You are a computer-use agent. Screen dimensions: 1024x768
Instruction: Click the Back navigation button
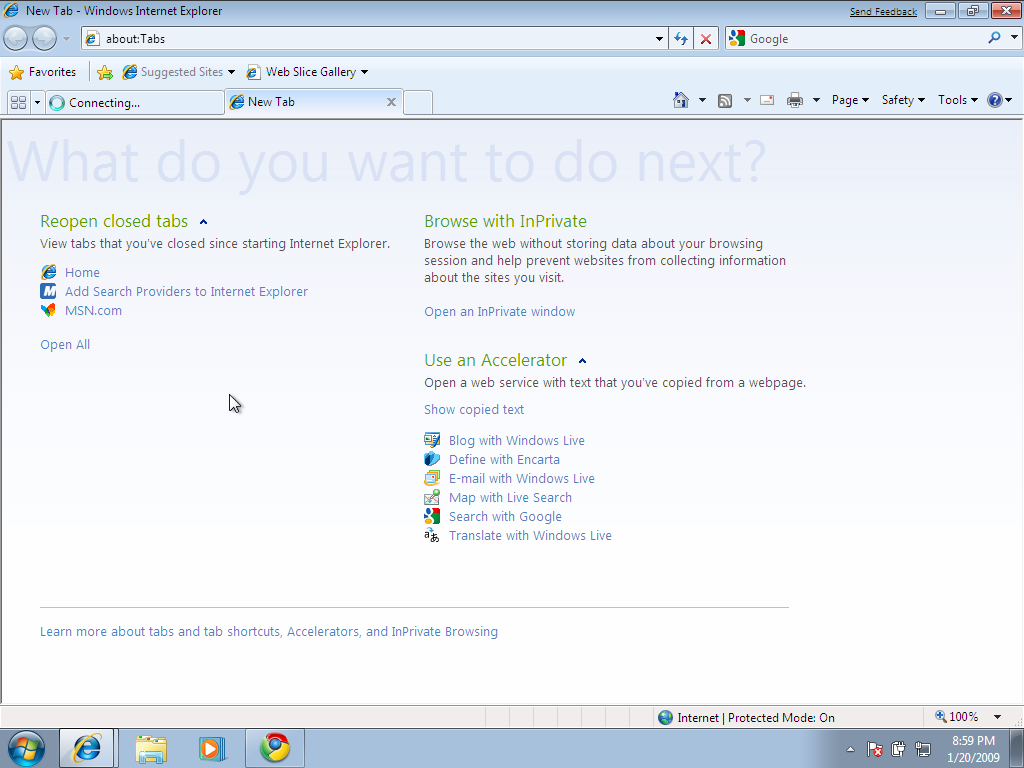coord(16,39)
